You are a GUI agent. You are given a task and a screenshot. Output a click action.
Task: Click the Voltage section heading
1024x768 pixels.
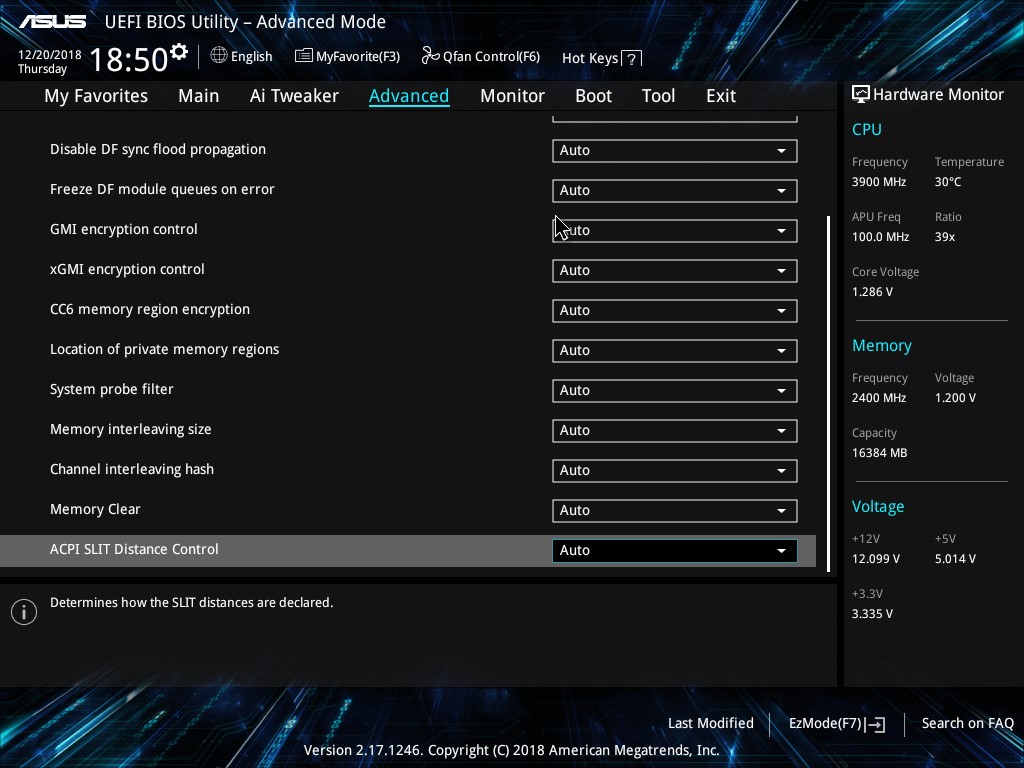(x=878, y=507)
